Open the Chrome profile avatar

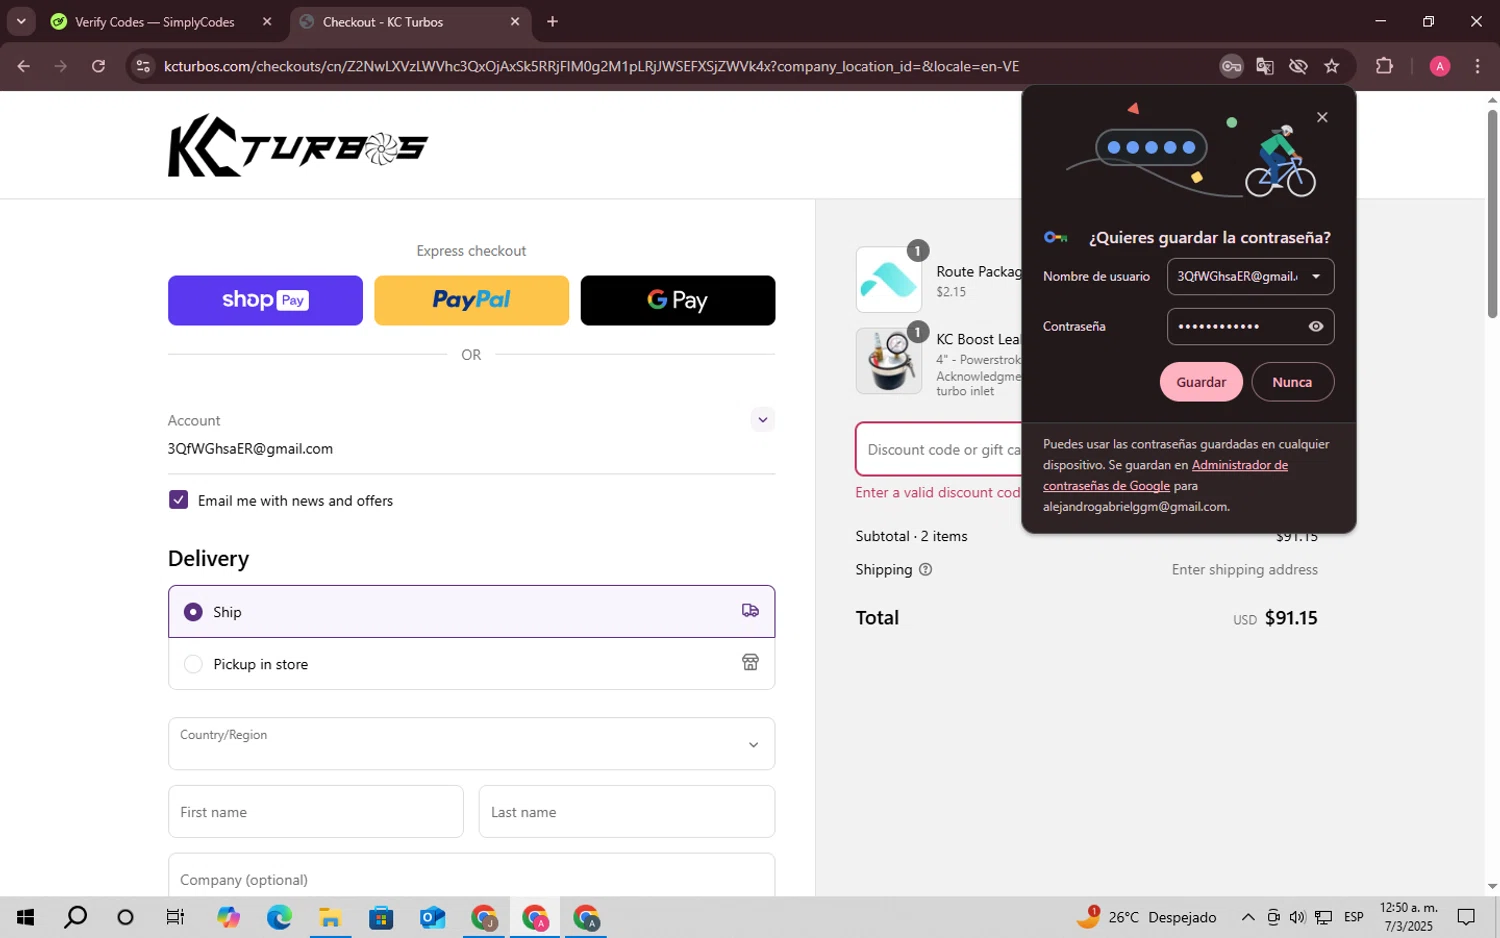[1440, 66]
